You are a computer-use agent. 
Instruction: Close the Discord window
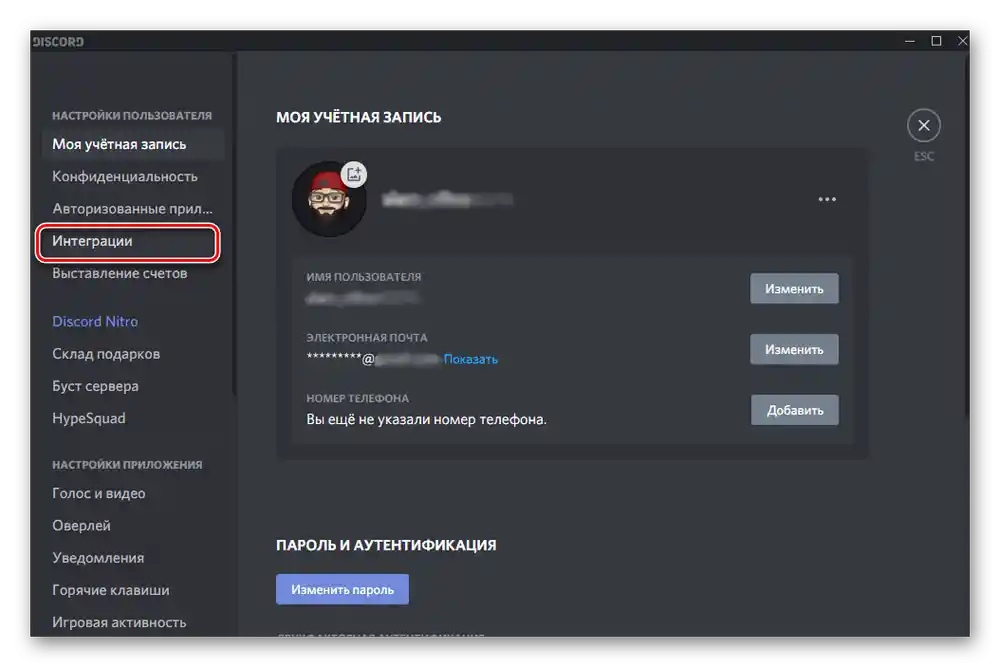(x=962, y=41)
